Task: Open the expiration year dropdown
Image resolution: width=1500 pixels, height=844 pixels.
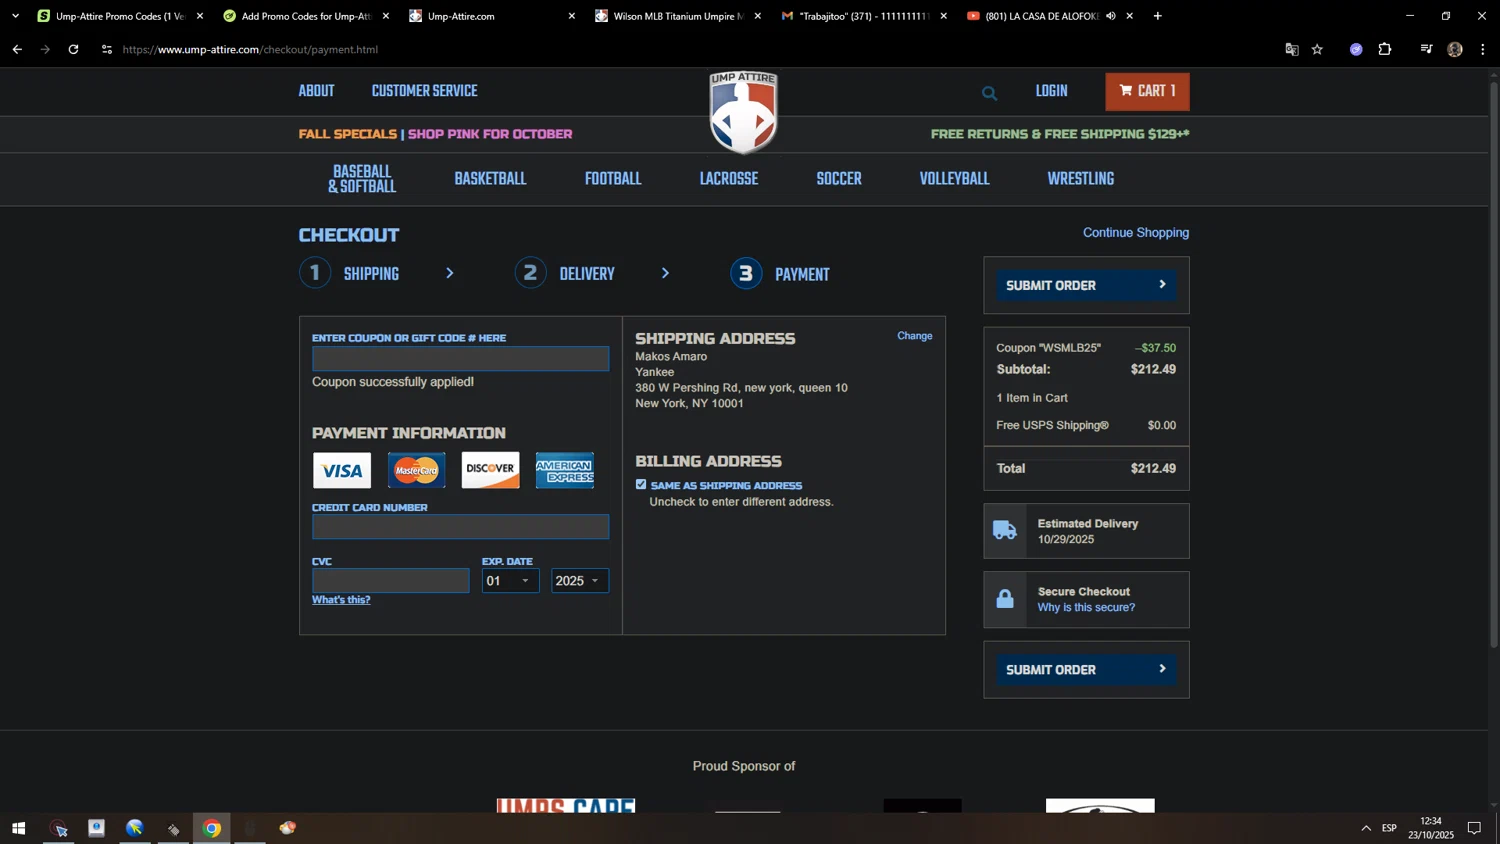Action: click(580, 581)
